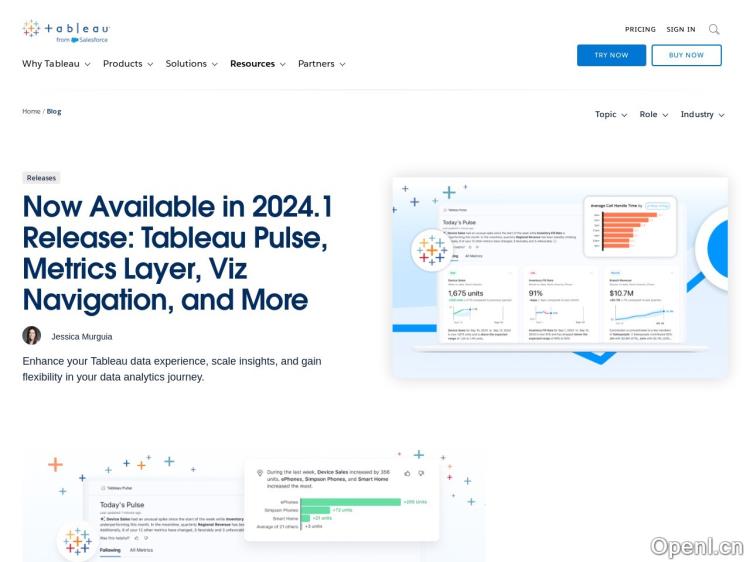Open the Partners navigation menu
Image resolution: width=750 pixels, height=562 pixels.
(321, 64)
